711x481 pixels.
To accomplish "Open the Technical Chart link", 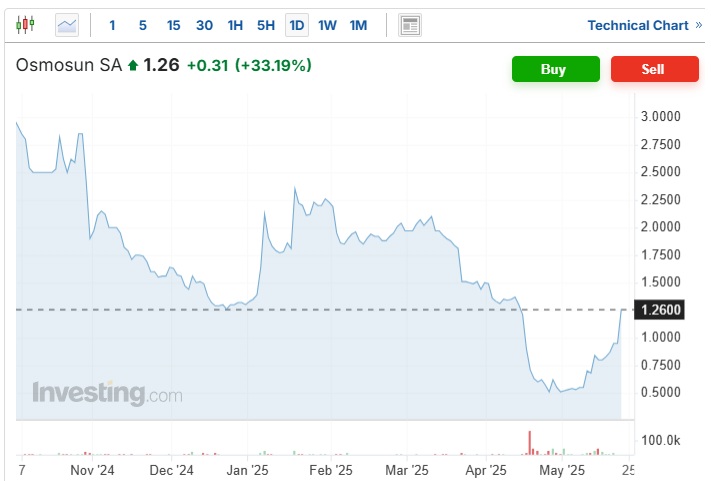I will click(x=637, y=25).
